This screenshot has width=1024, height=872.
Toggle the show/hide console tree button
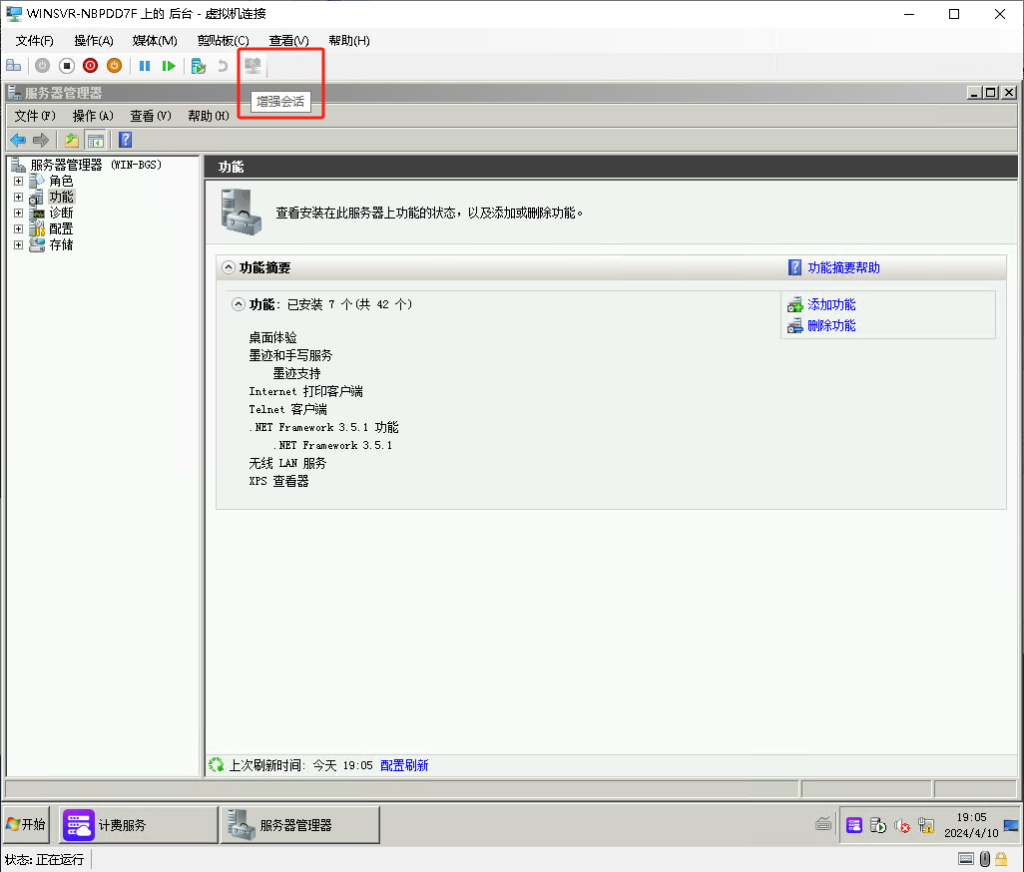point(95,140)
